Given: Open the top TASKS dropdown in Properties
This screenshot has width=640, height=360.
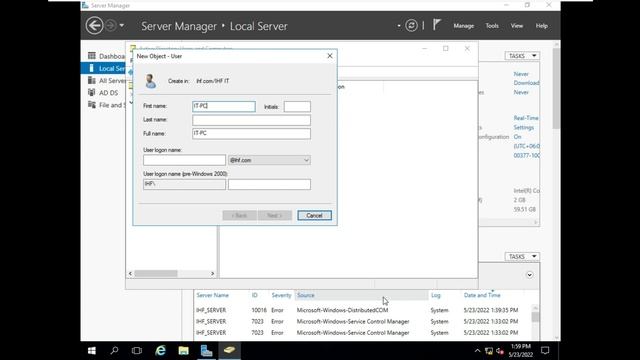Looking at the screenshot, I should point(522,56).
